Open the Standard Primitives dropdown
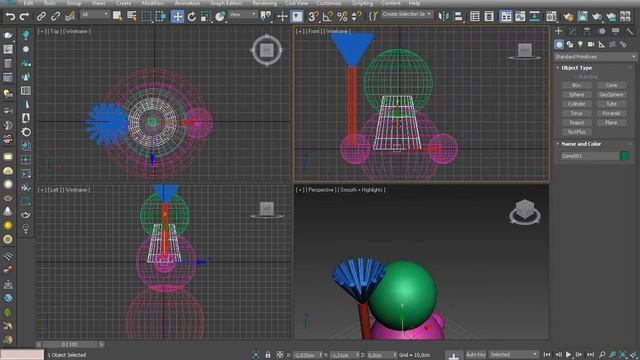640x360 pixels. (x=595, y=57)
